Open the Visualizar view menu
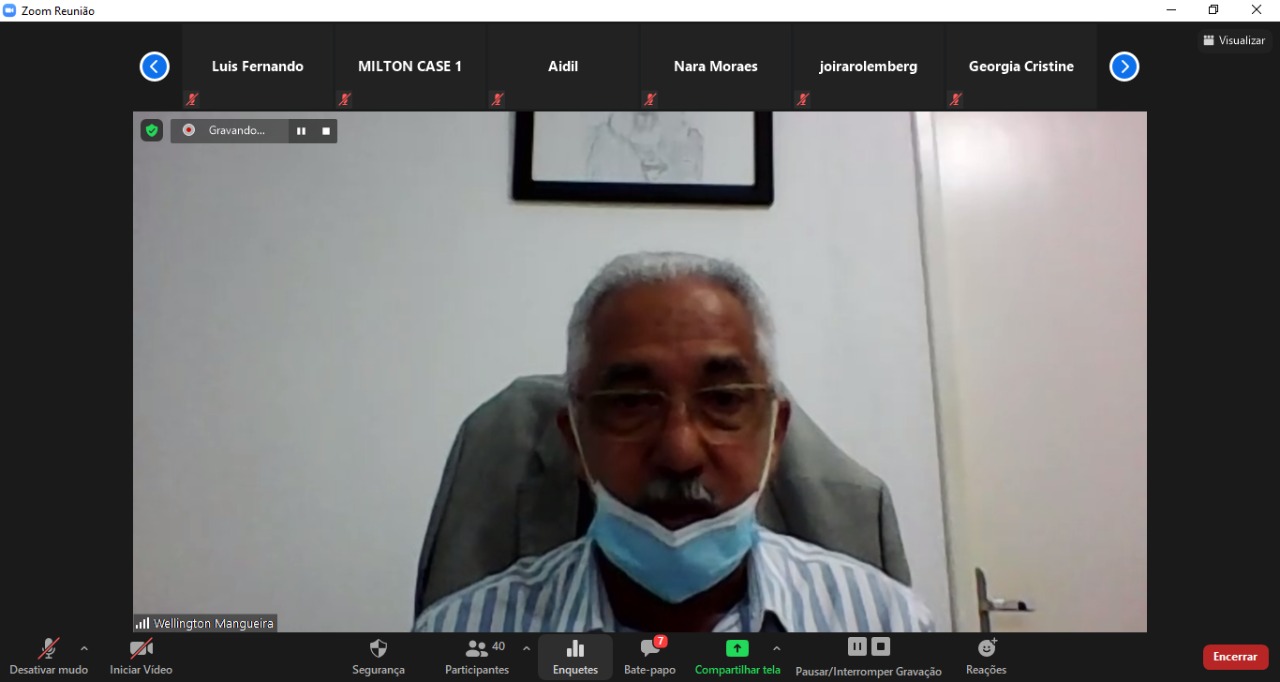Viewport: 1280px width, 682px height. (x=1235, y=40)
